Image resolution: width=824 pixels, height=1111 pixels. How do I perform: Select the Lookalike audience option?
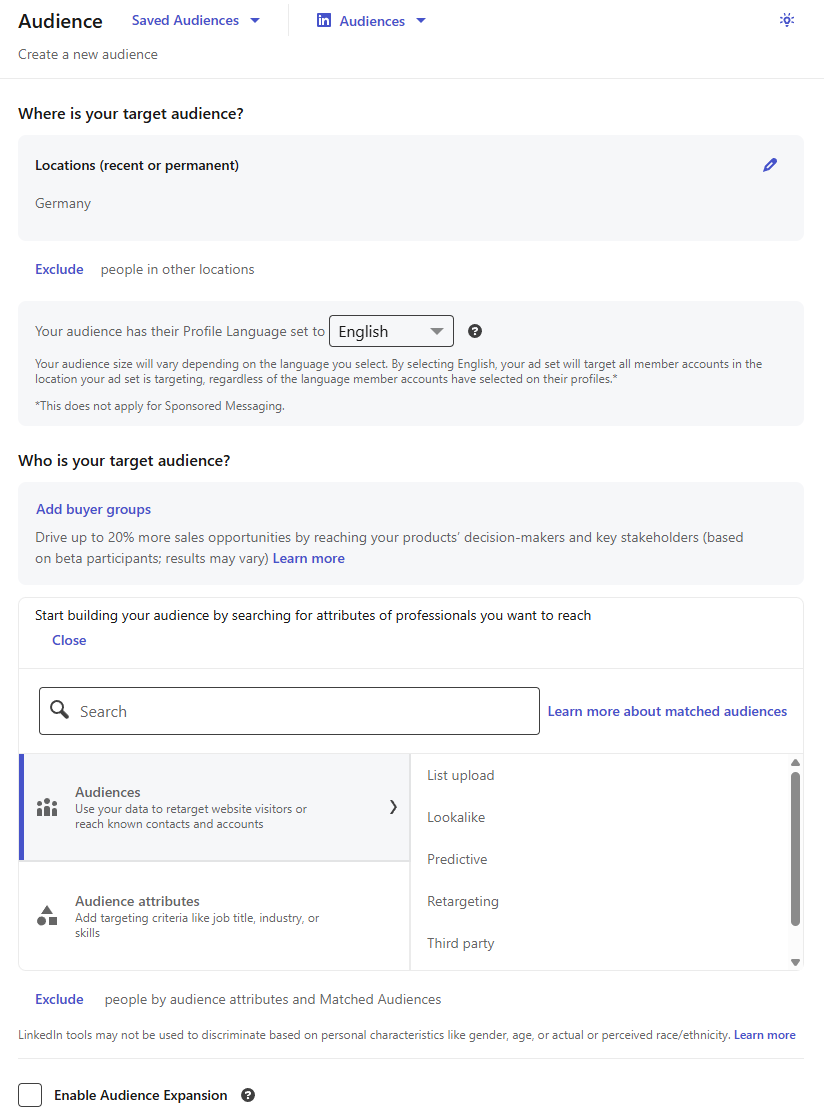456,817
